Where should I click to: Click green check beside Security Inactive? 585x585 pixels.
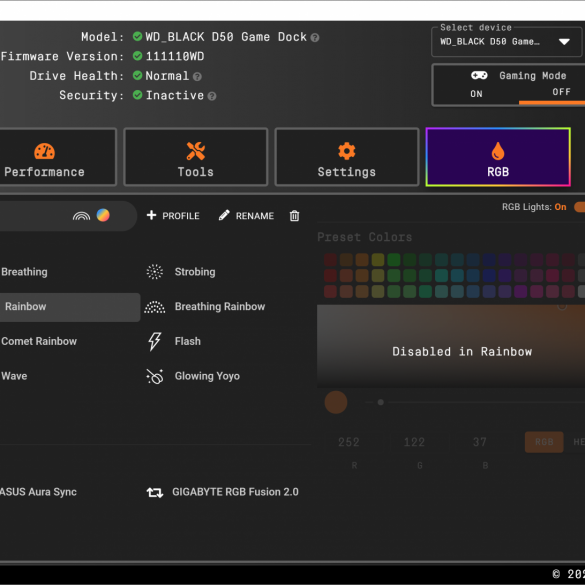point(137,95)
